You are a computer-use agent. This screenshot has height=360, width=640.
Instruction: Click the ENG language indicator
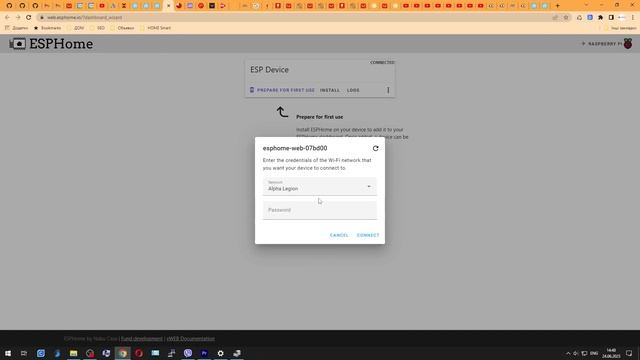594,353
